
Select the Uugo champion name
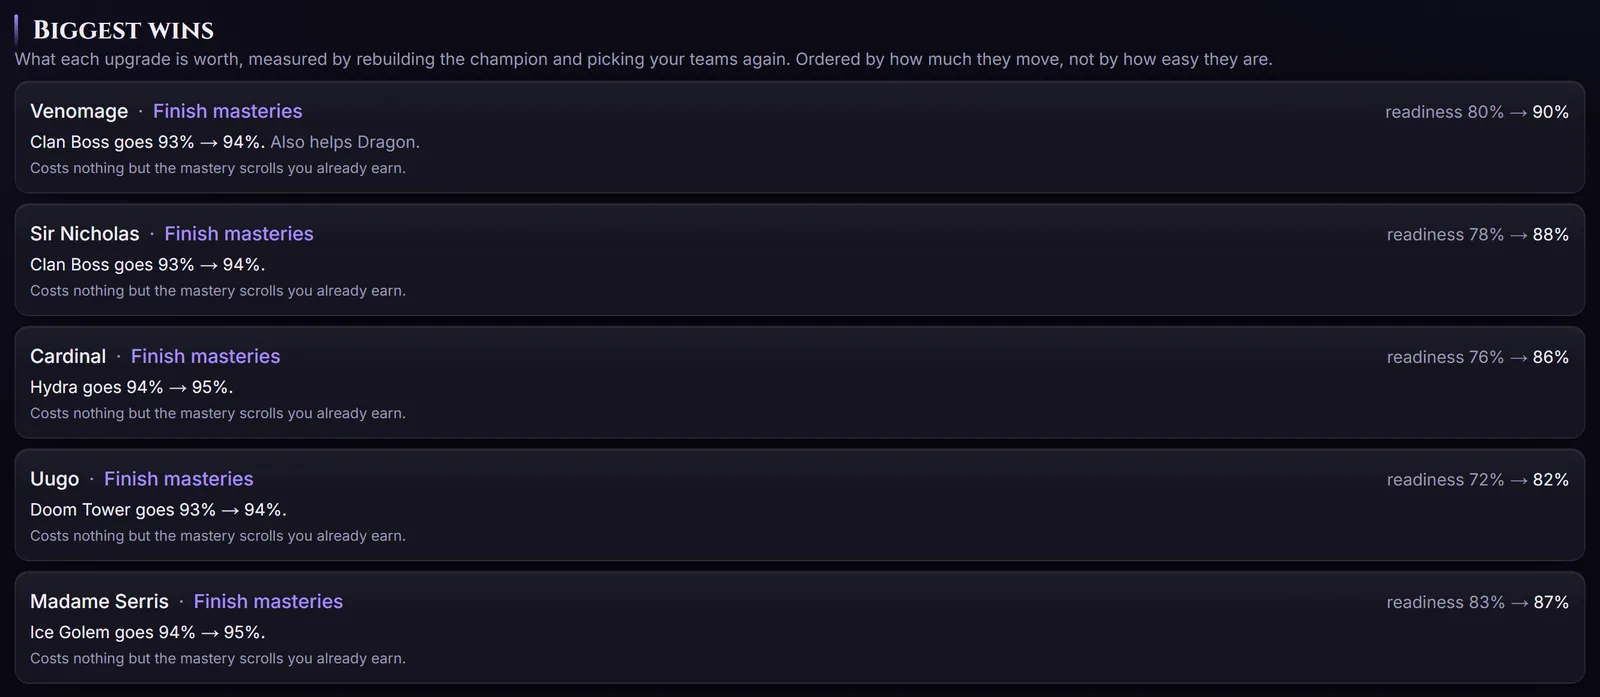pyautogui.click(x=55, y=479)
